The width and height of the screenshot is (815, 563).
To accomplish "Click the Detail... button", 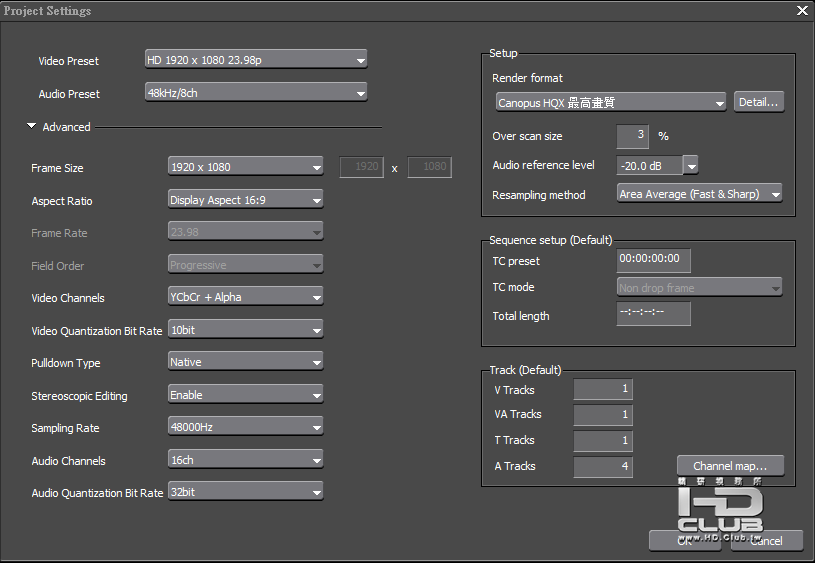I will pyautogui.click(x=759, y=102).
